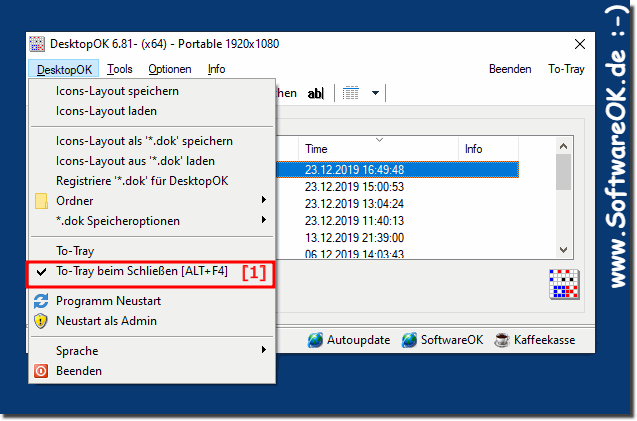This screenshot has width=637, height=421.
Task: Click the Kaffeekasse coffee cup icon
Action: 502,340
